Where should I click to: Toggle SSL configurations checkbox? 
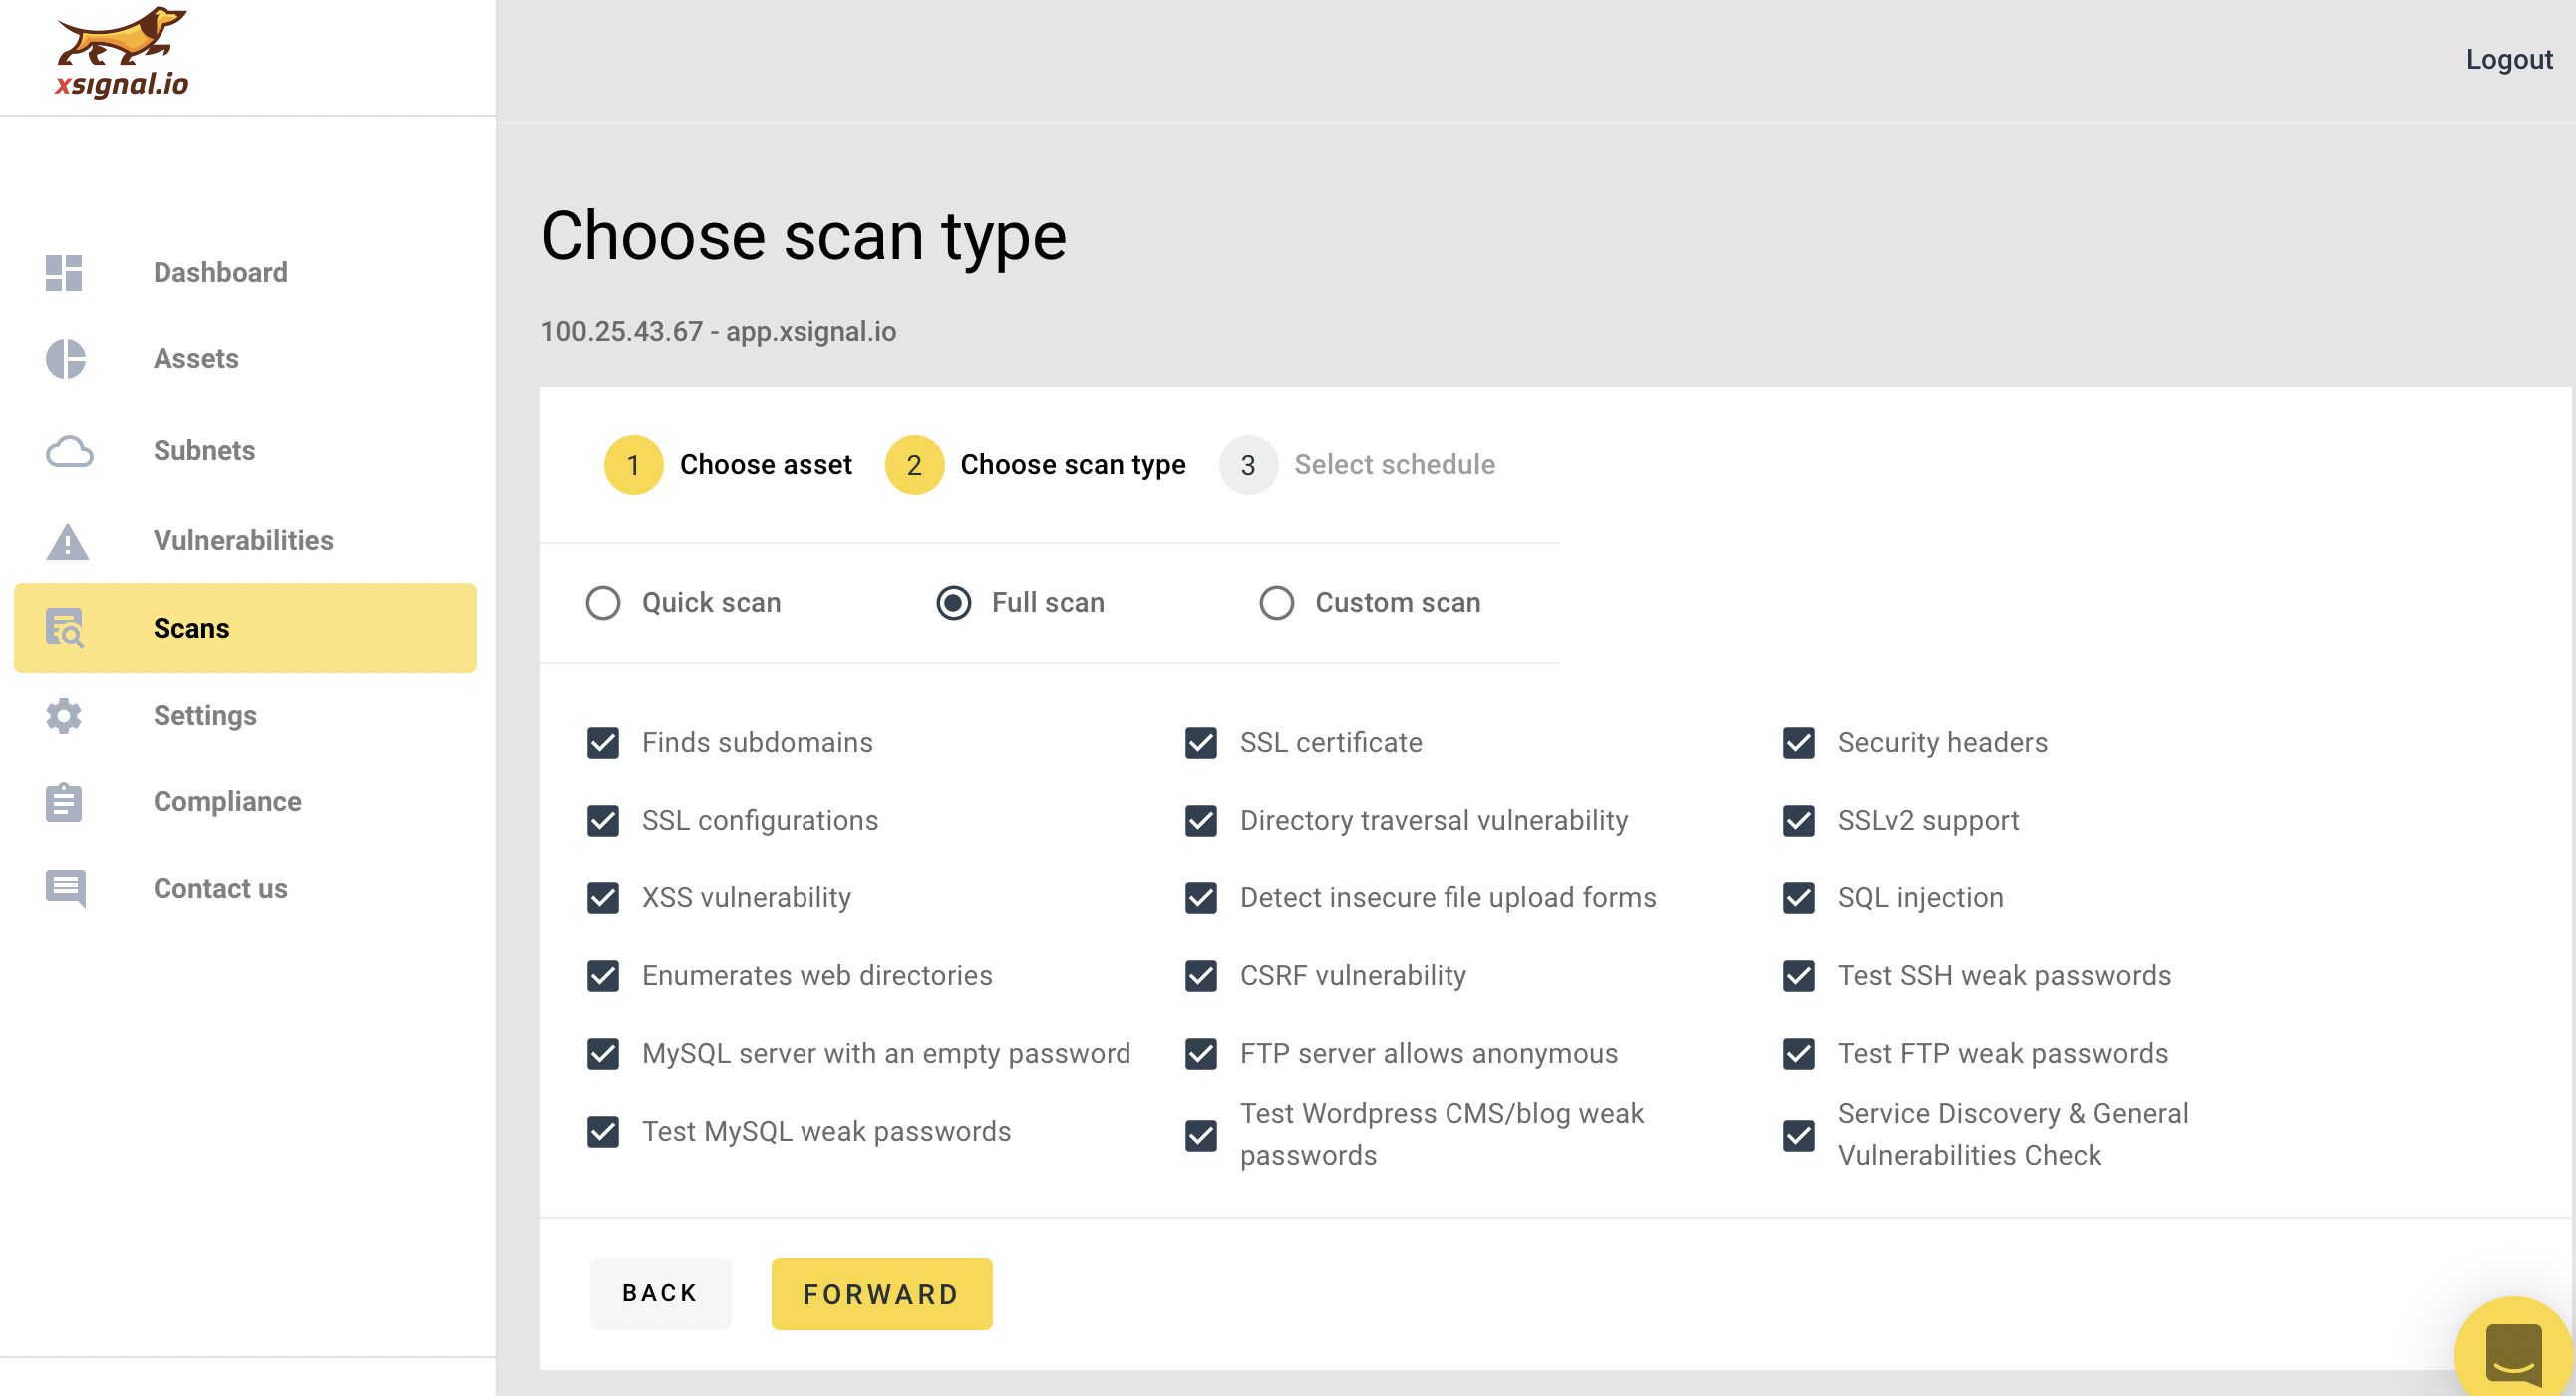[603, 821]
